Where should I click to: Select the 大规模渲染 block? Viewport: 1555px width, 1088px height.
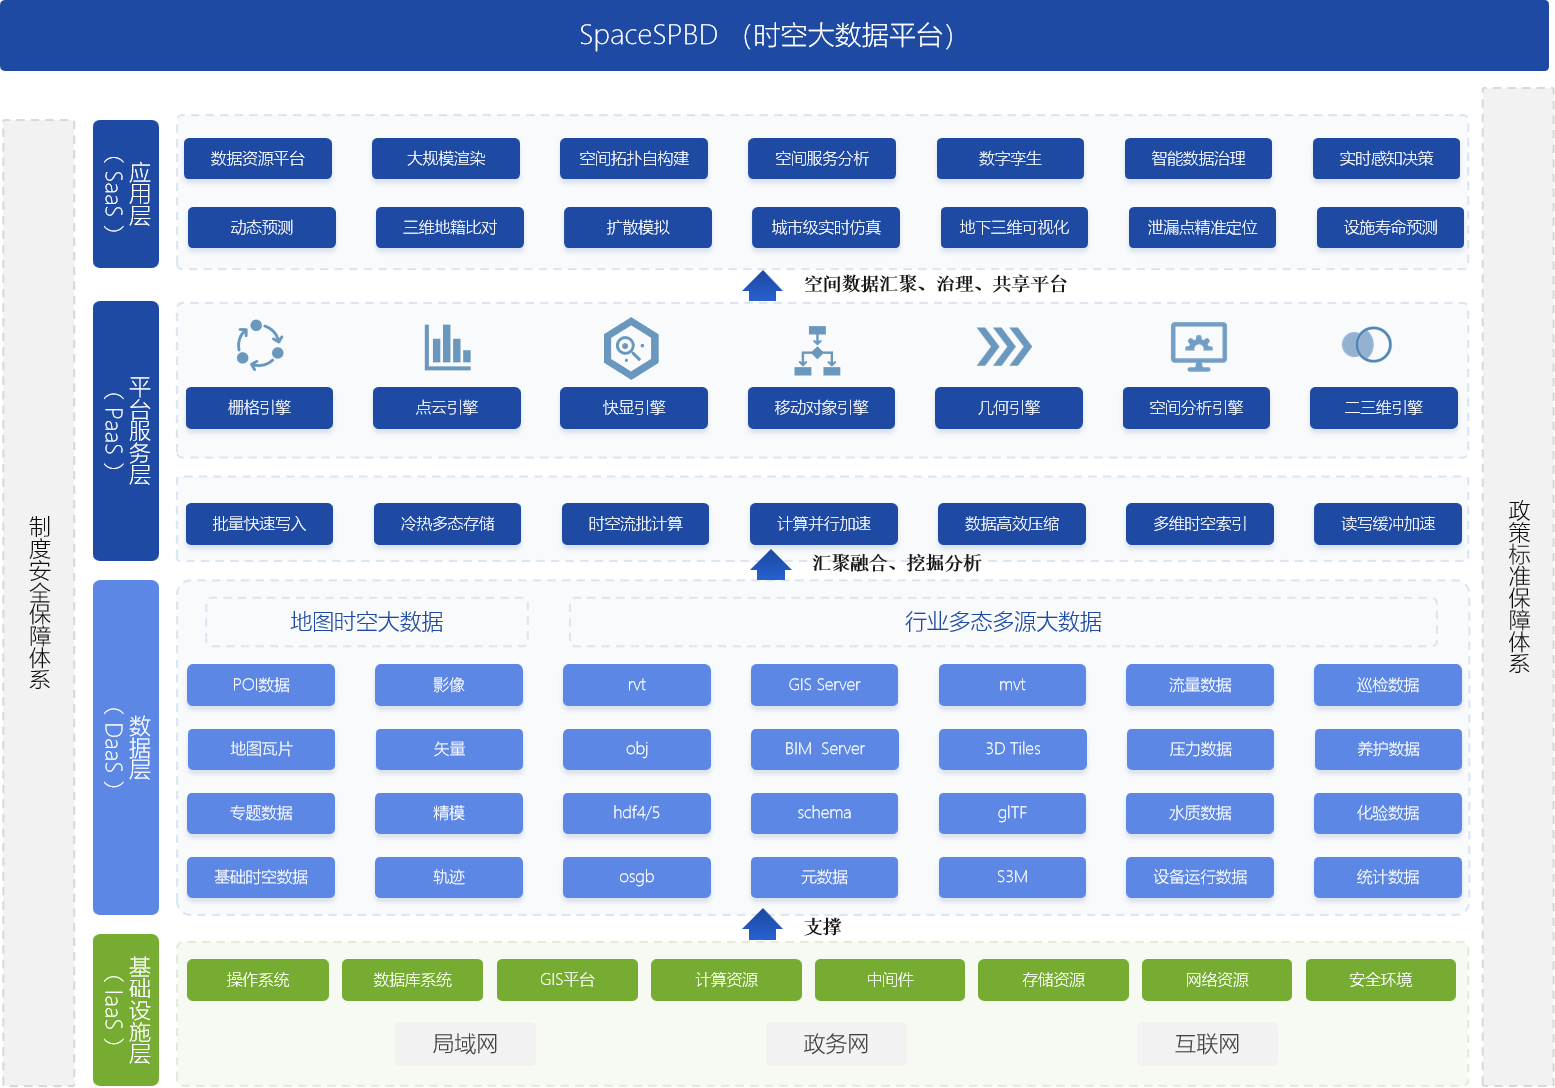[x=446, y=158]
